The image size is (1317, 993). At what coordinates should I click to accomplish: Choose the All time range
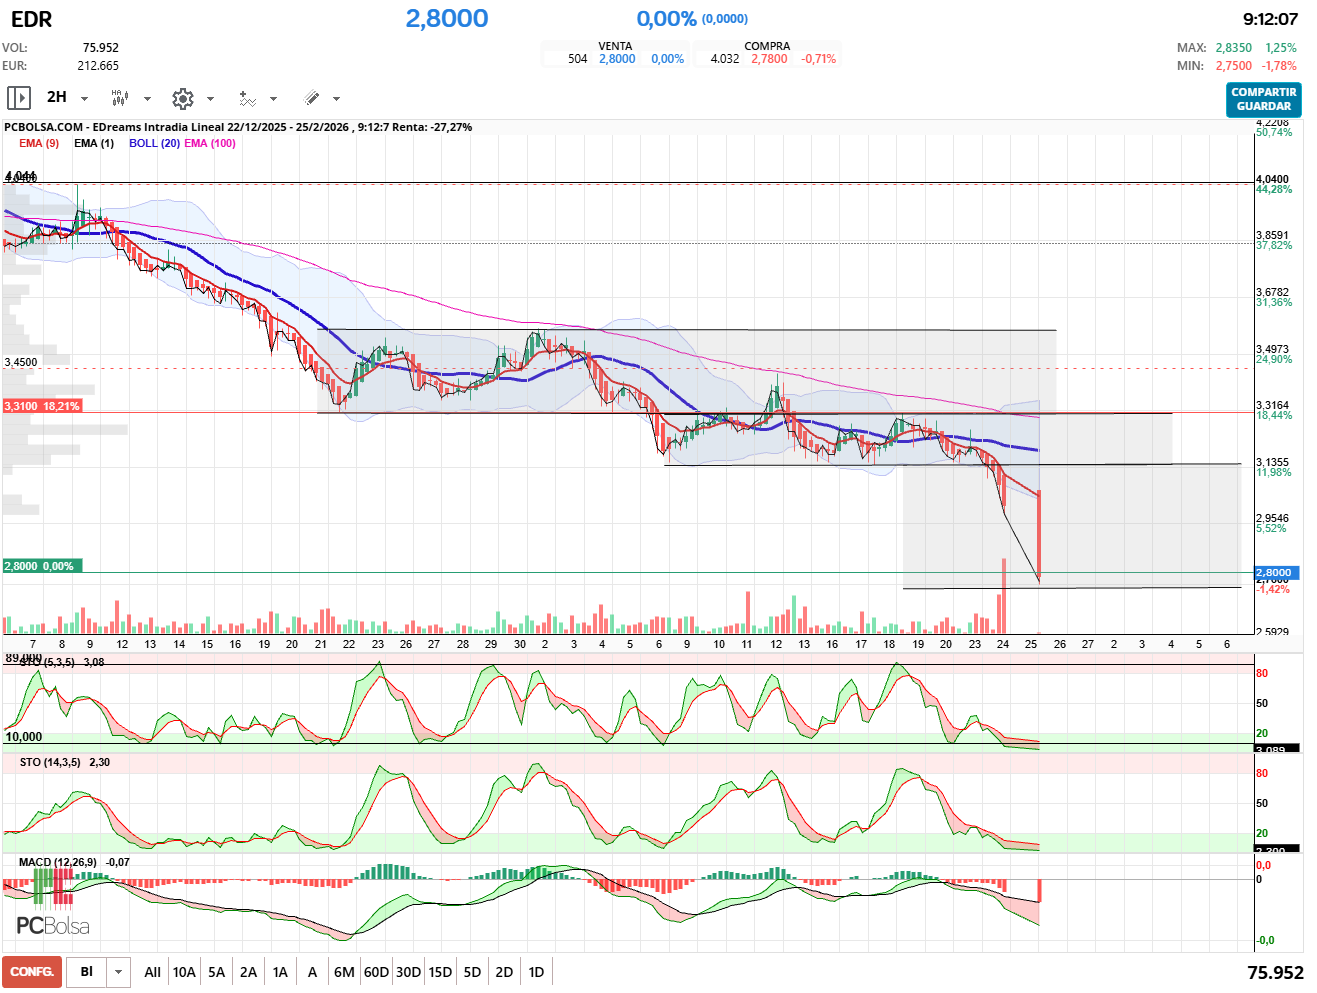(152, 972)
